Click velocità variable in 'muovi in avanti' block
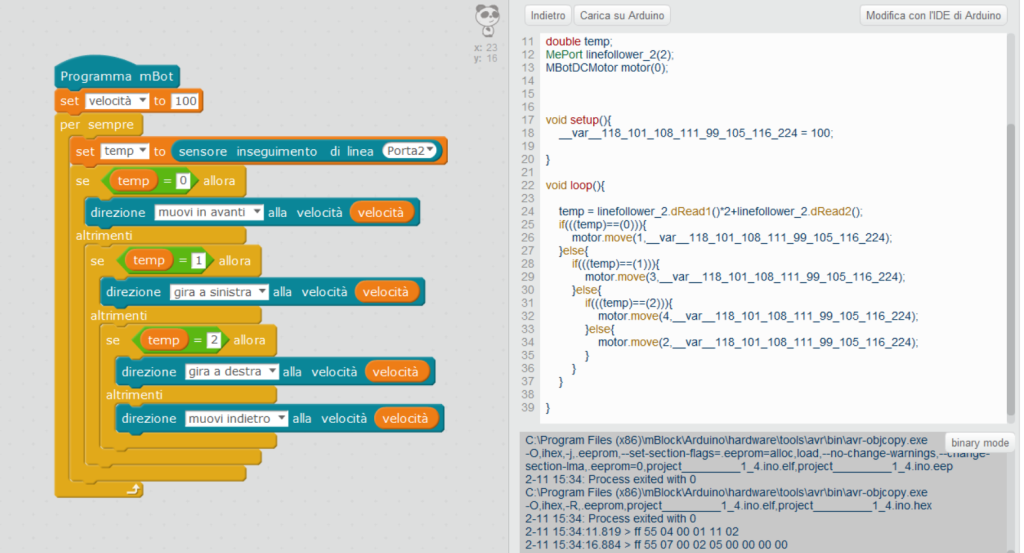 [x=381, y=212]
